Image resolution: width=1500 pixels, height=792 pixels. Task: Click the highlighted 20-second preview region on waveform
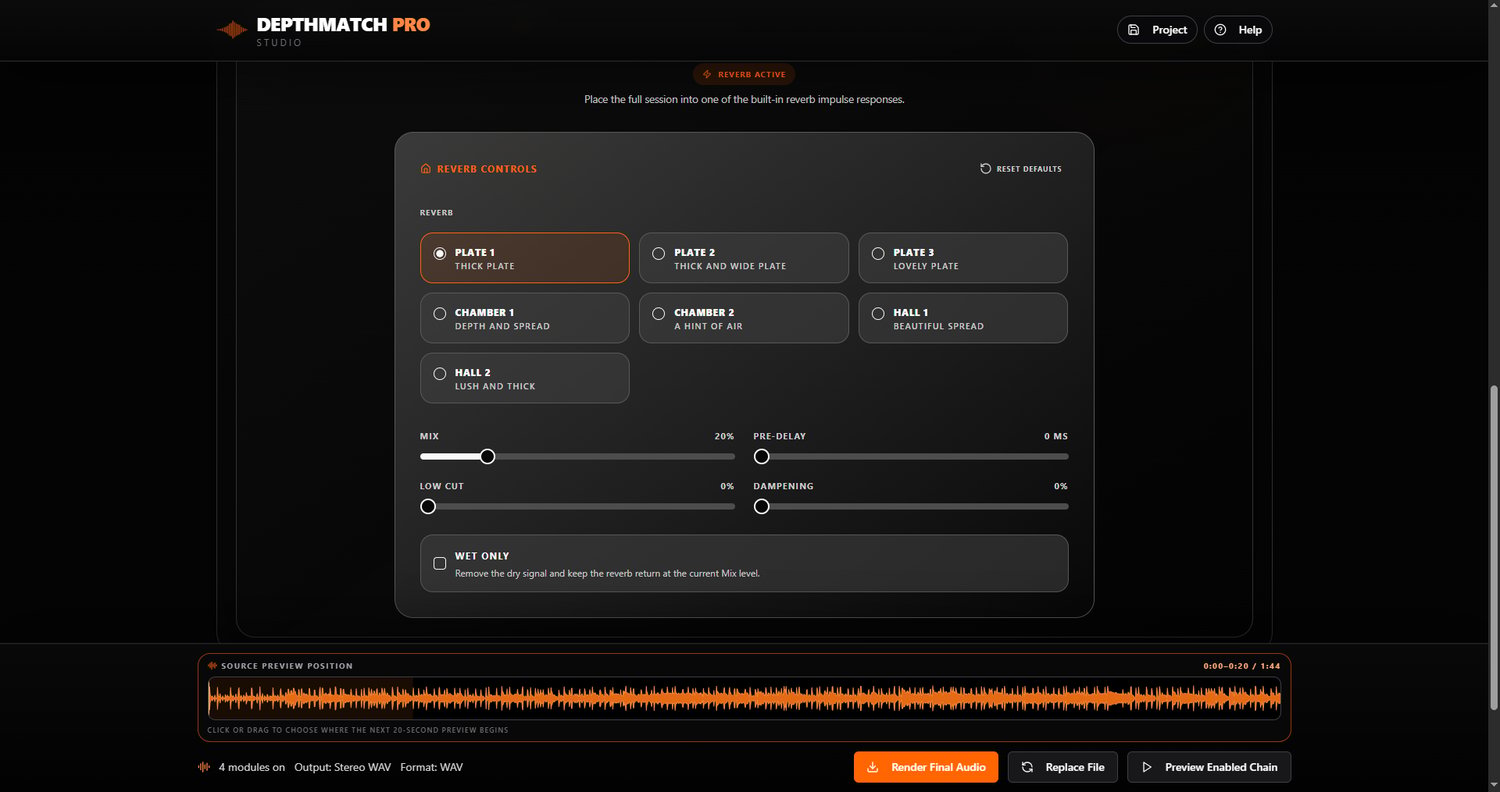310,698
